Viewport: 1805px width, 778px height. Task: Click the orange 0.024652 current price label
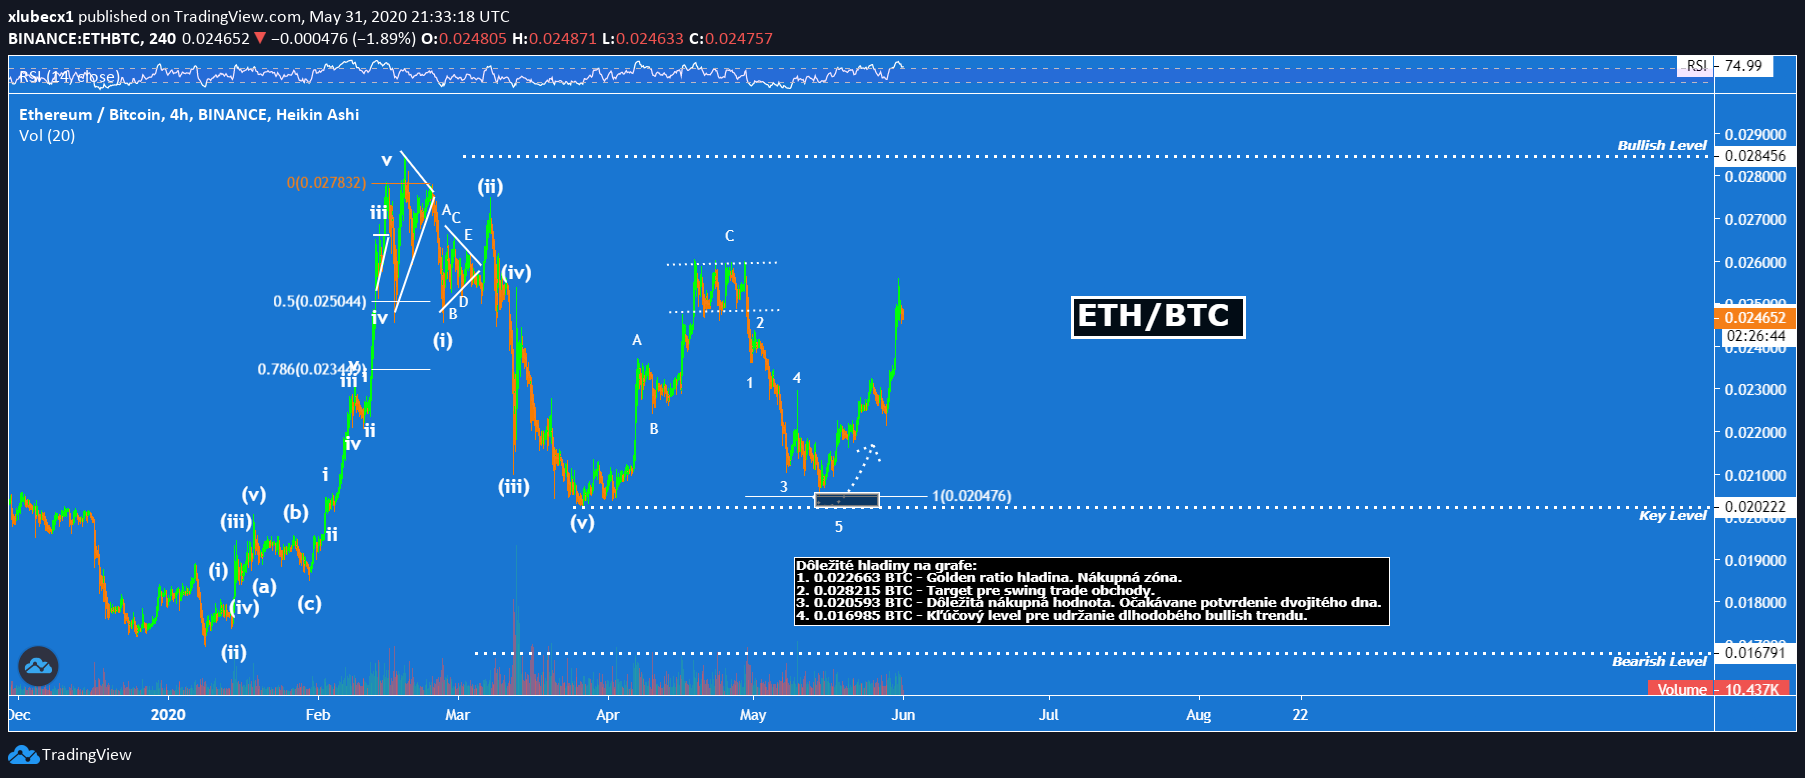(x=1755, y=318)
